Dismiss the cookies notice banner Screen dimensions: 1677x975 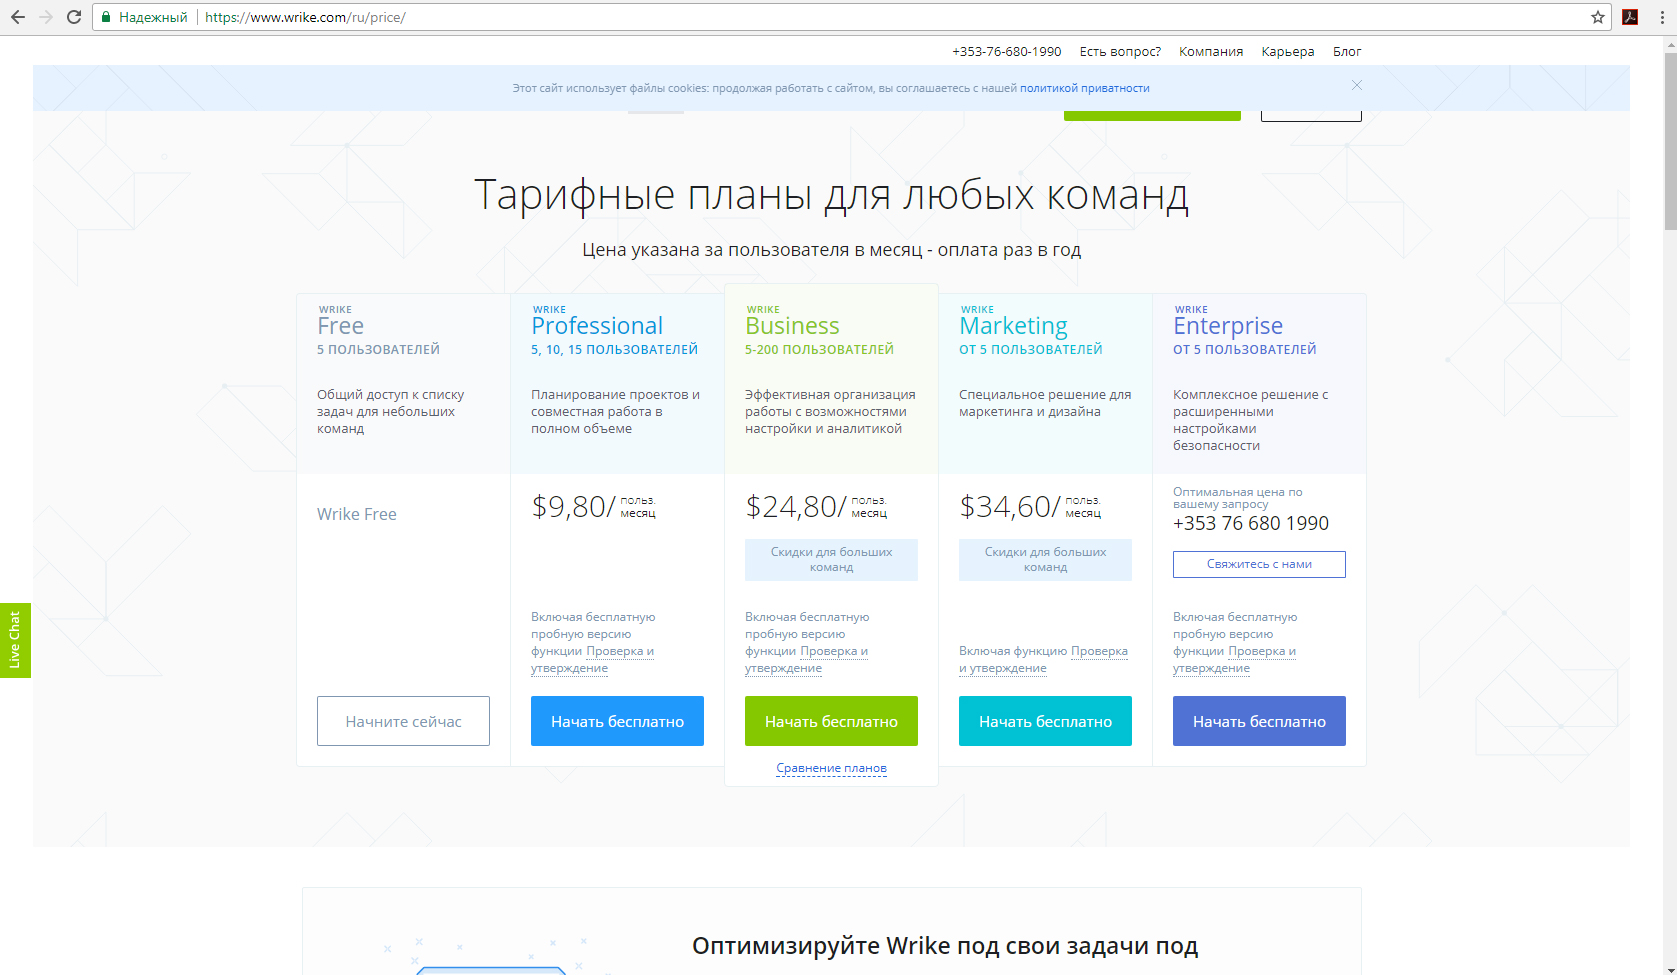pyautogui.click(x=1357, y=85)
